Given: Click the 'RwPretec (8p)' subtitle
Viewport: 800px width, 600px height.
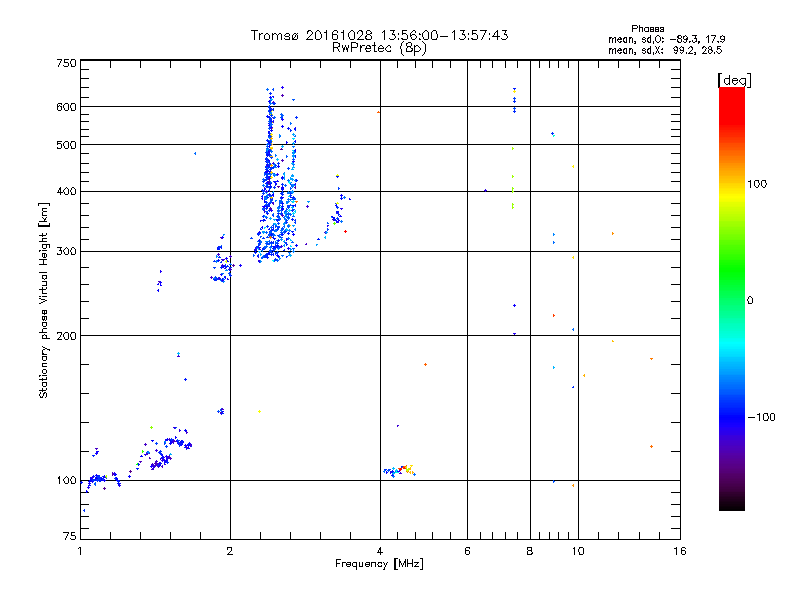Looking at the screenshot, I should click(379, 48).
